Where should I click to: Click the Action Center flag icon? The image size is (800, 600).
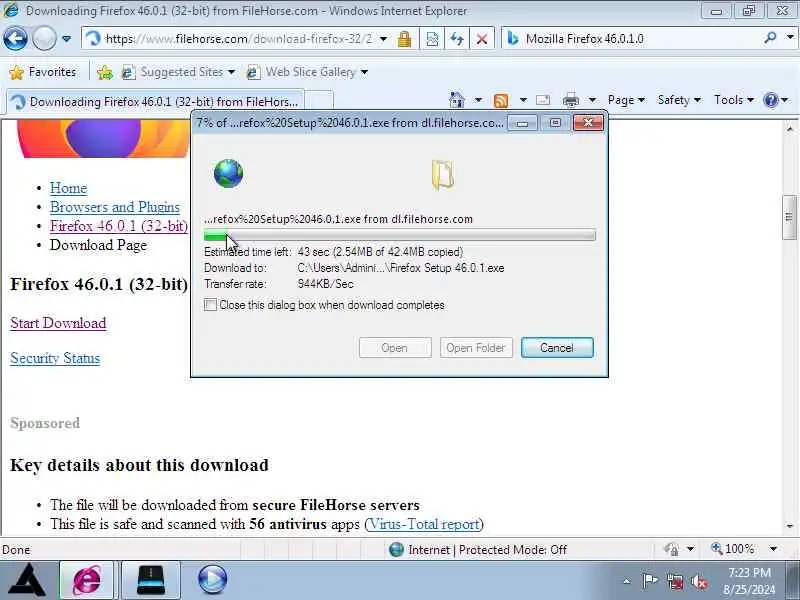click(649, 581)
